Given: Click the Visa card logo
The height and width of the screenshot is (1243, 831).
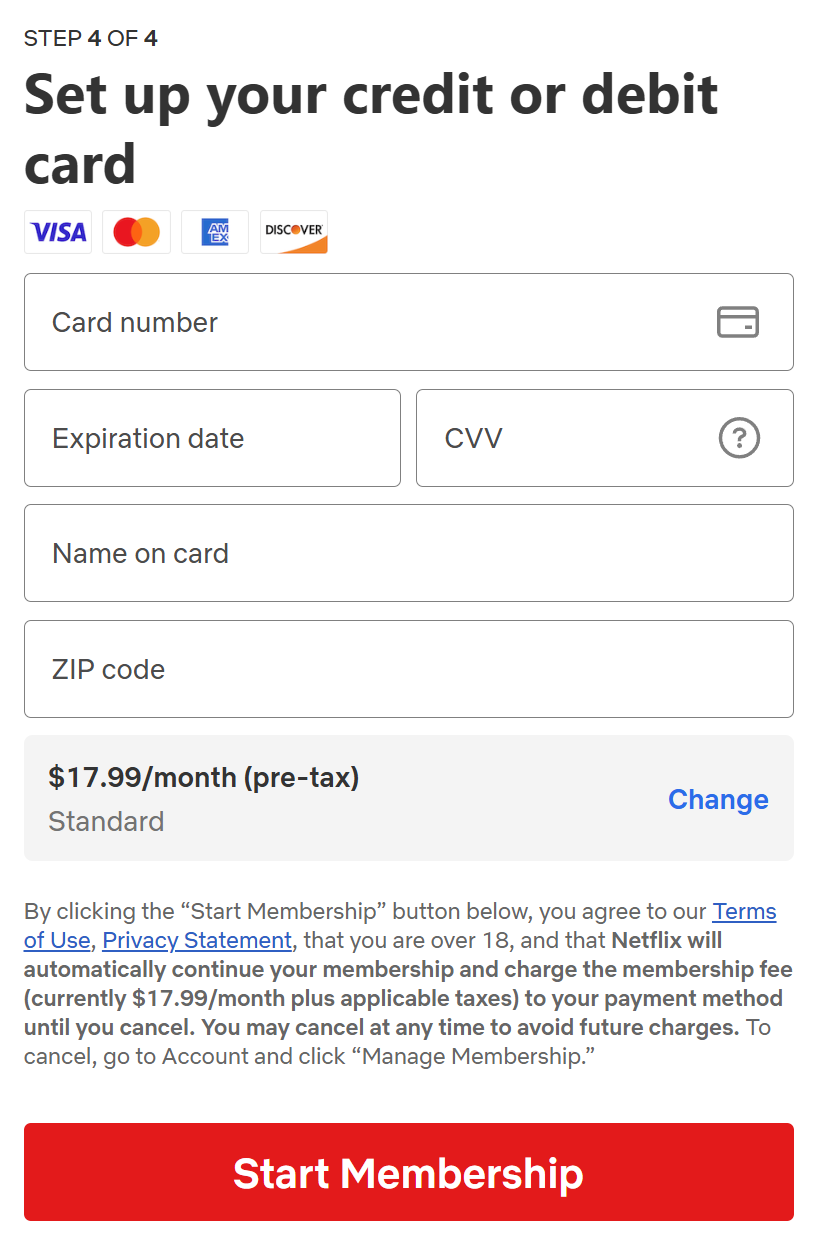Looking at the screenshot, I should [x=58, y=232].
